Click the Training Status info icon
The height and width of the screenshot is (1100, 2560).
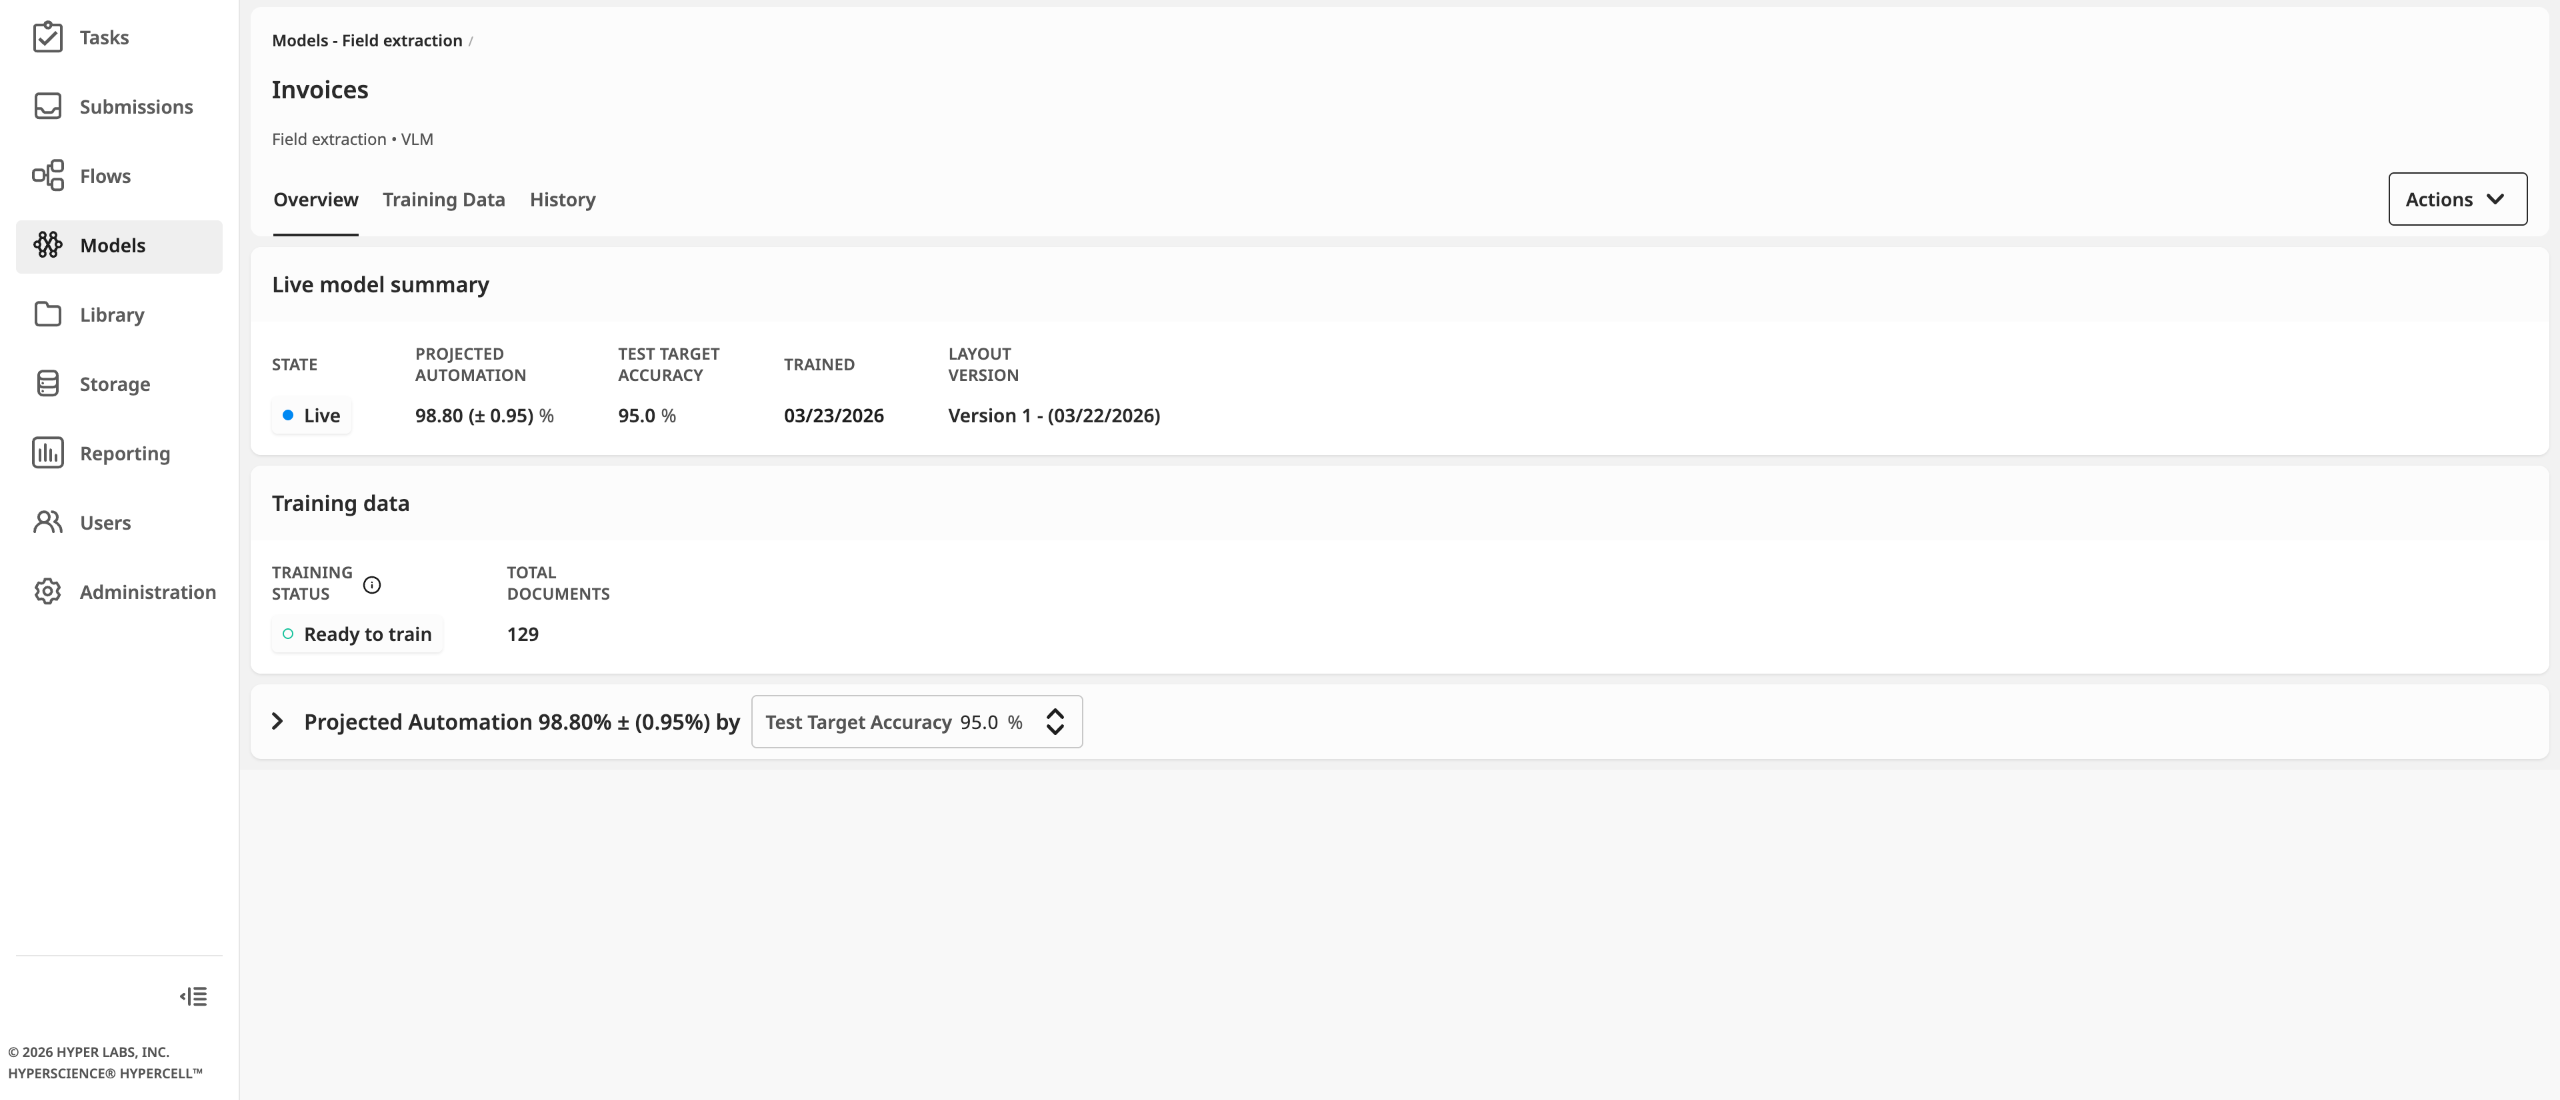[x=372, y=585]
